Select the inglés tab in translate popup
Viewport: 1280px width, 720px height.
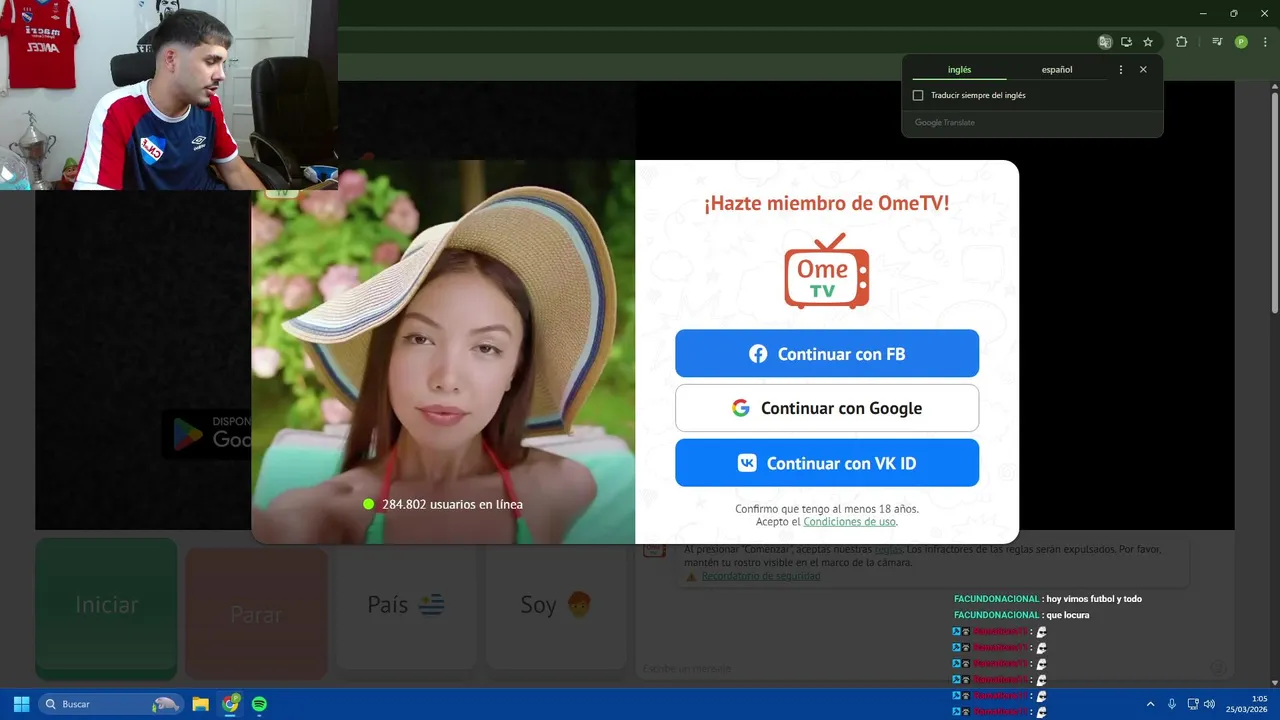959,70
